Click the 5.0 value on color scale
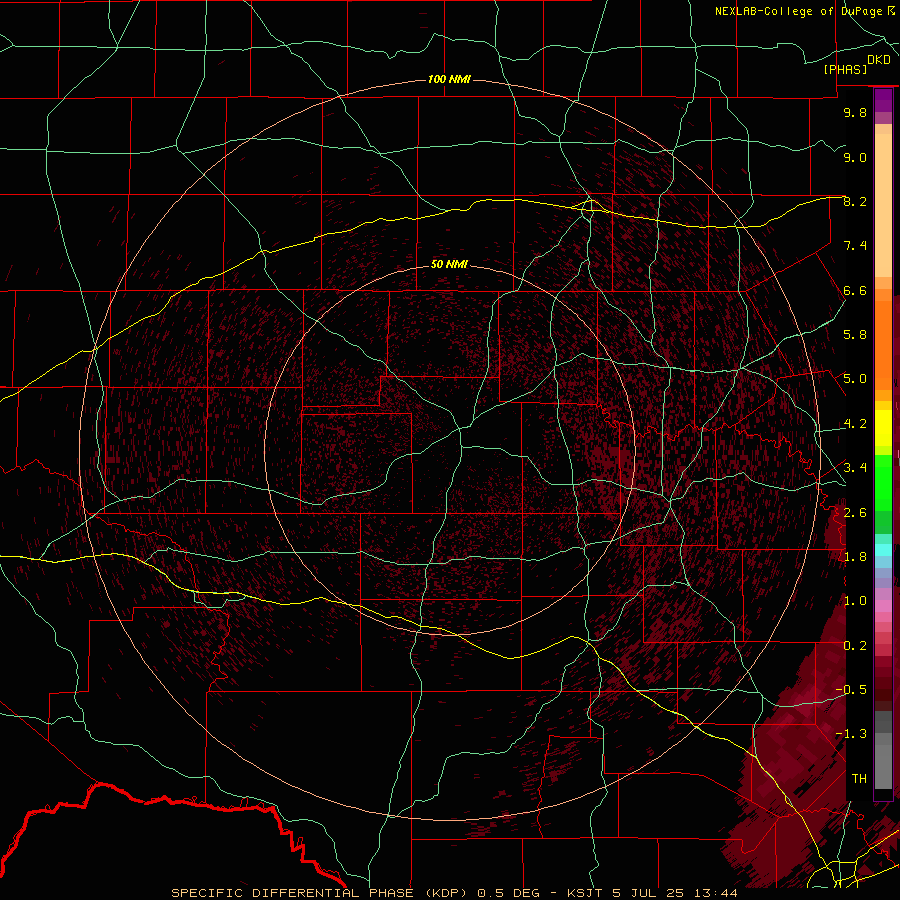Image resolution: width=900 pixels, height=900 pixels. click(855, 379)
